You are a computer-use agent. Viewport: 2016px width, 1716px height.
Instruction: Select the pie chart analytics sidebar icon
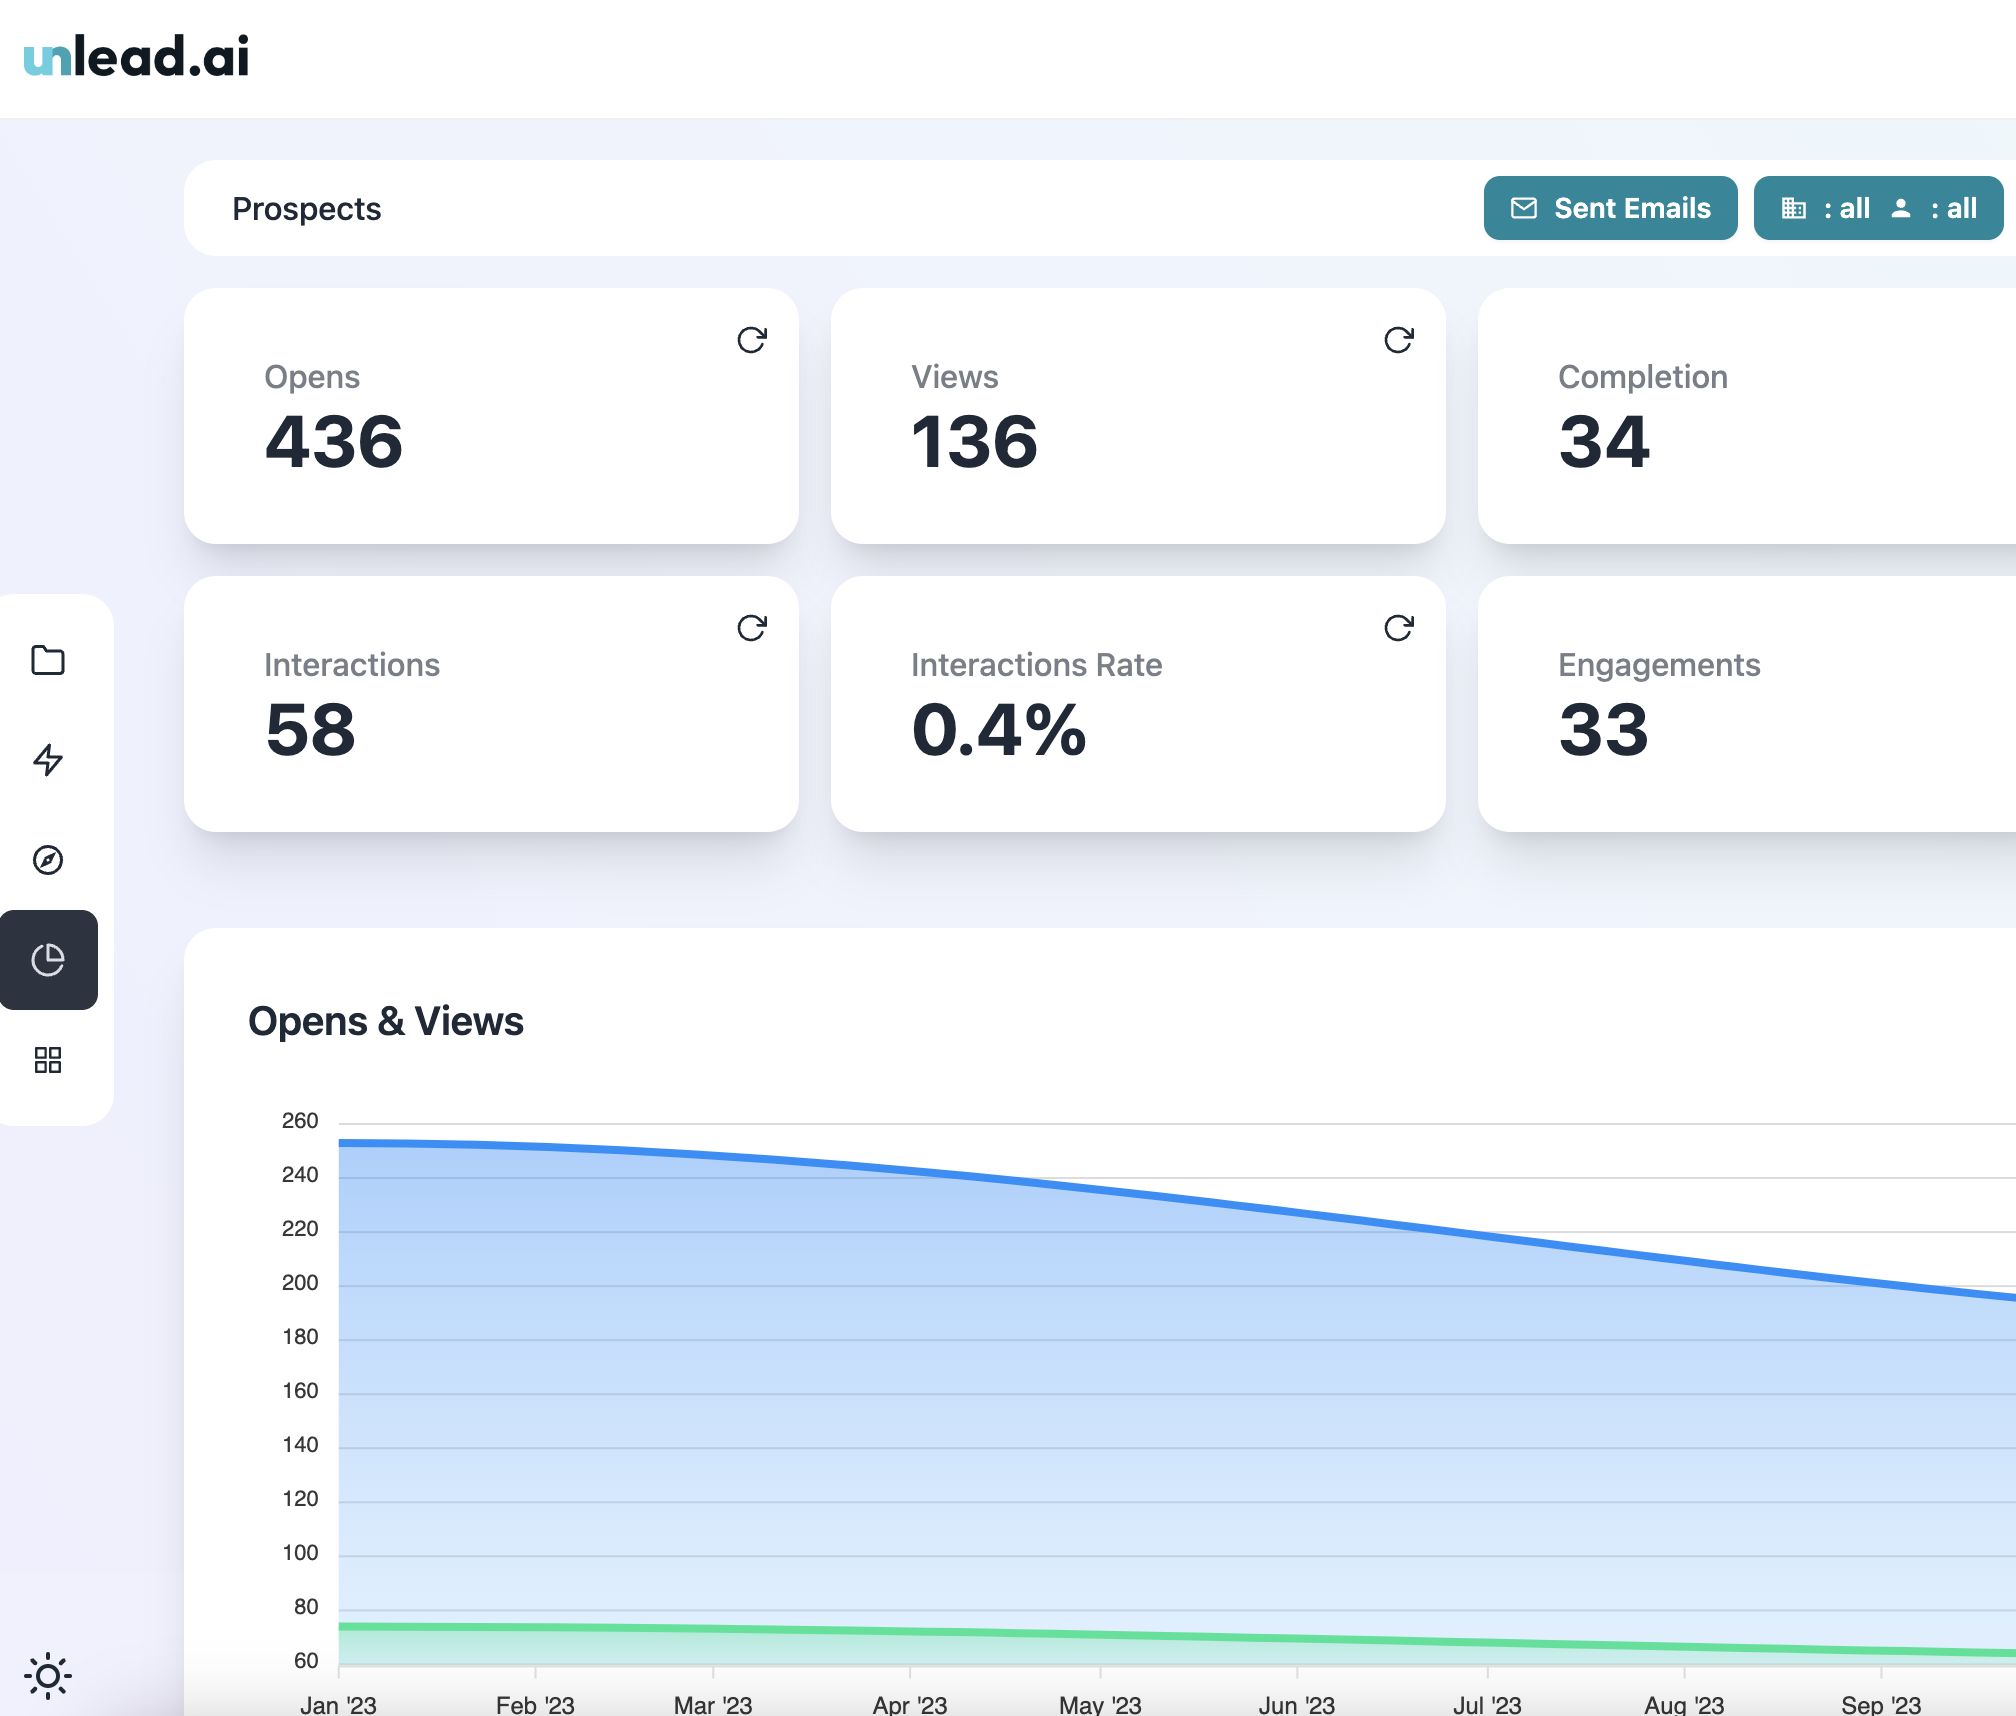[x=49, y=961]
